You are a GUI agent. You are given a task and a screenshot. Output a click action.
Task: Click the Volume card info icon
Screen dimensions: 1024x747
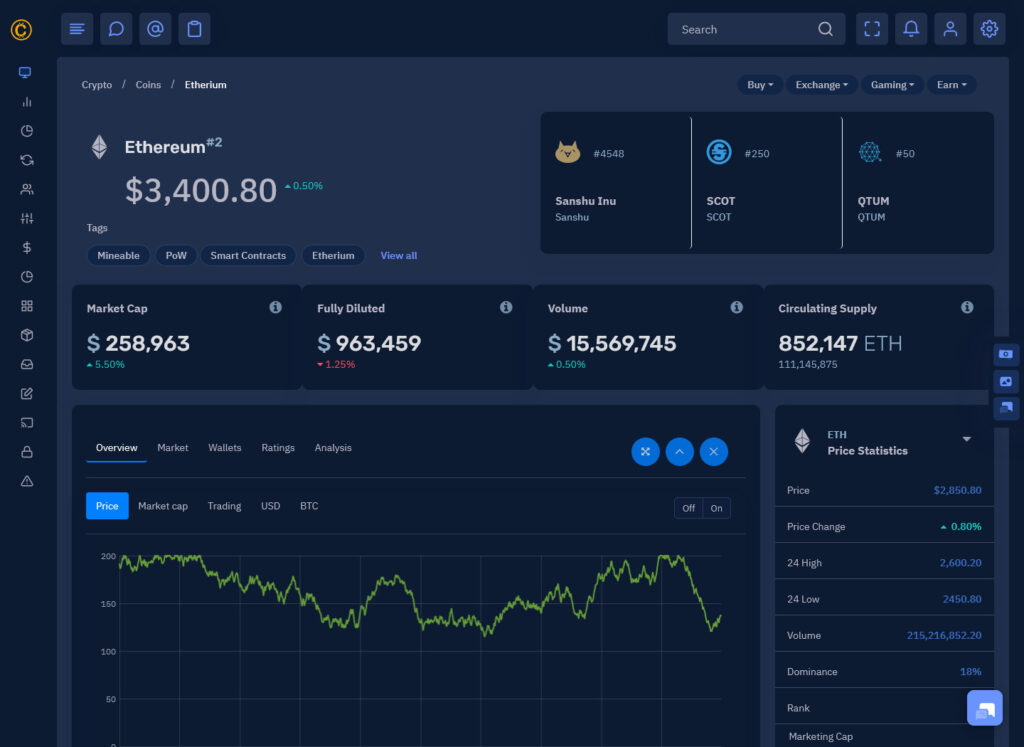(x=737, y=307)
